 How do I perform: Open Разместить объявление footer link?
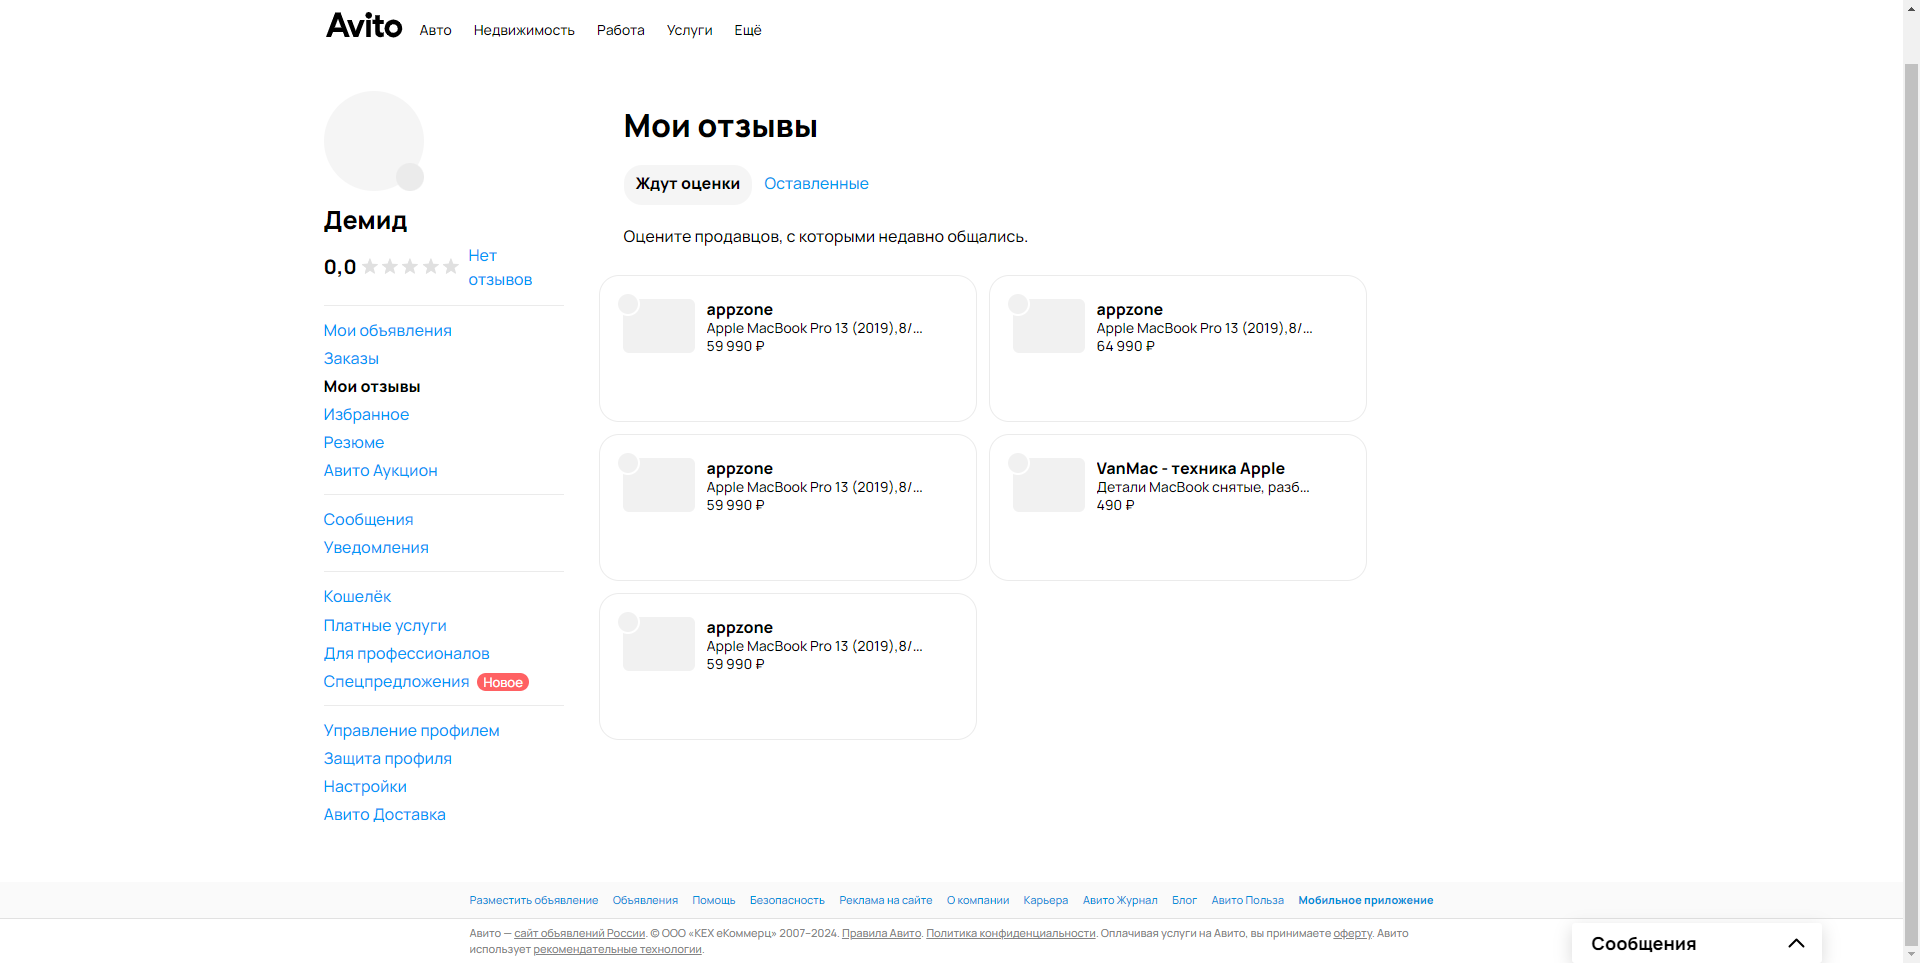534,901
